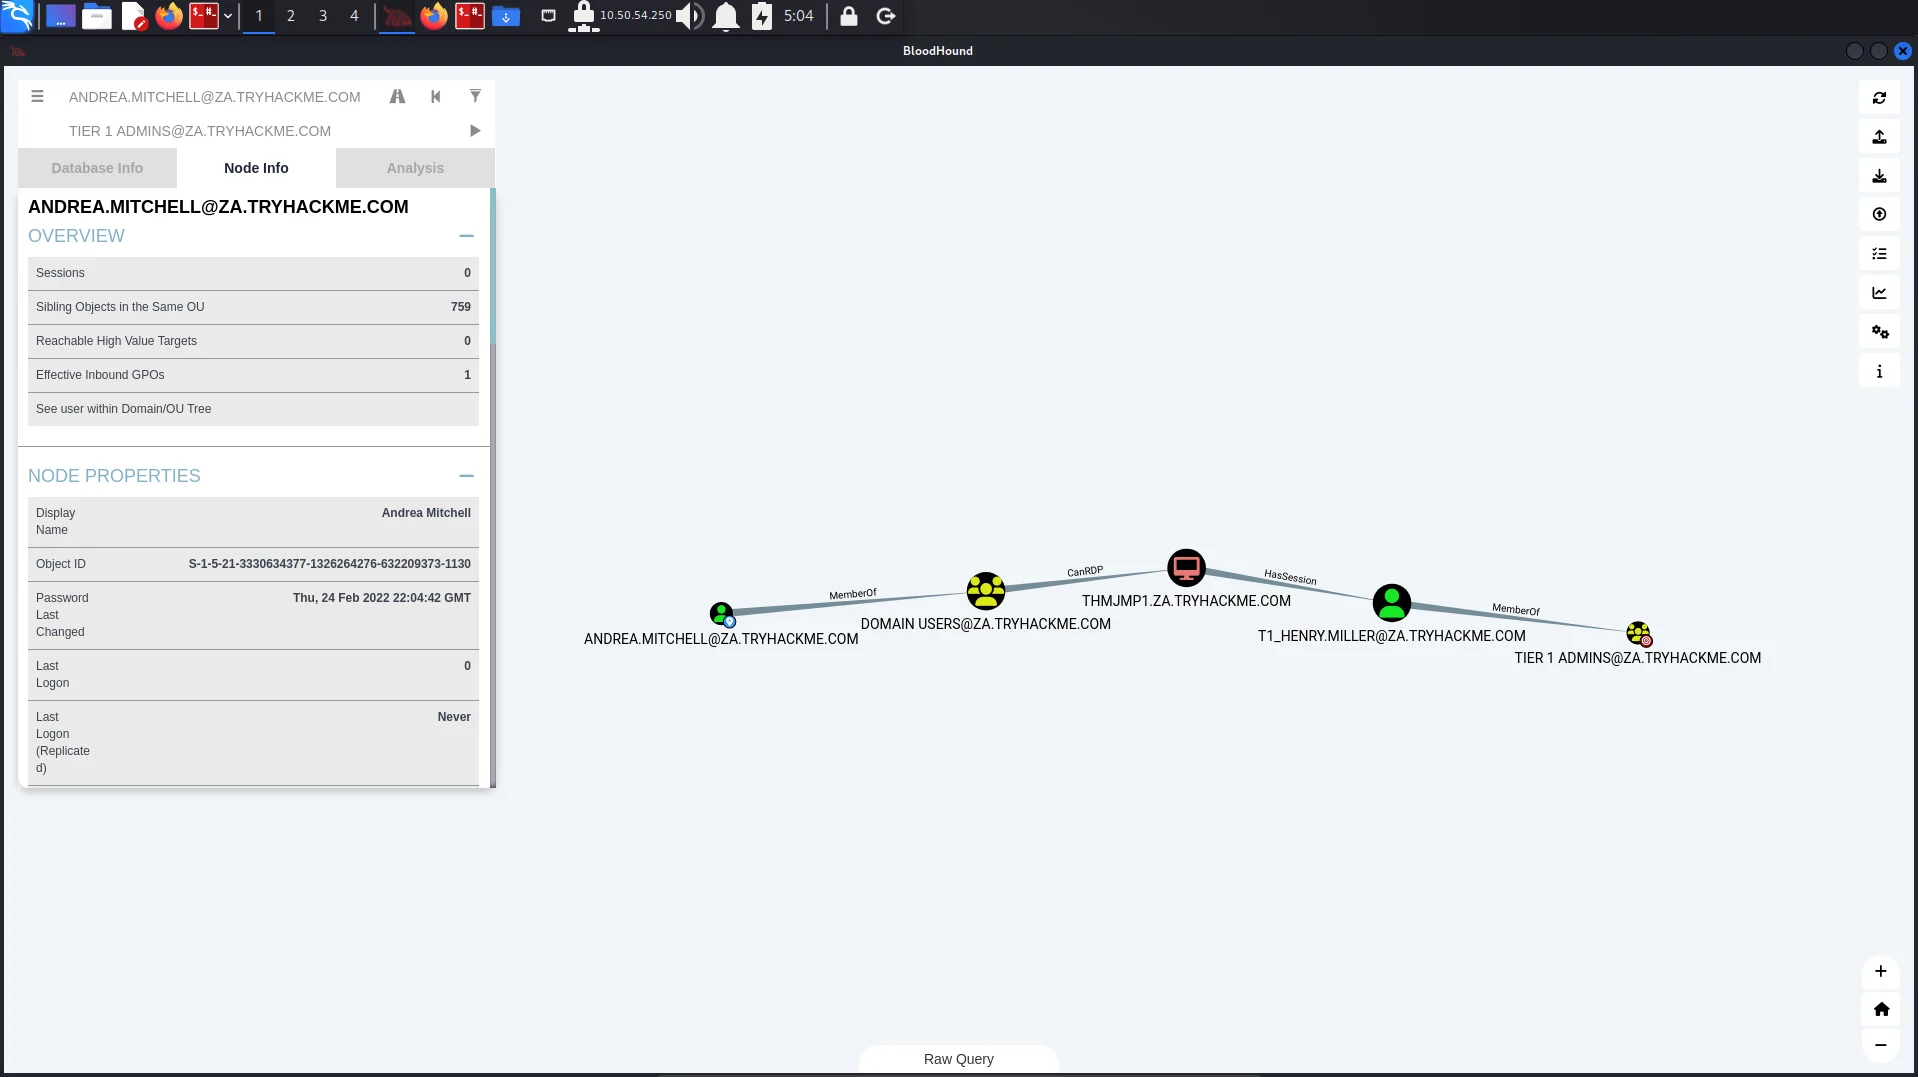This screenshot has width=1918, height=1077.
Task: Click the lock screen icon
Action: [x=848, y=16]
